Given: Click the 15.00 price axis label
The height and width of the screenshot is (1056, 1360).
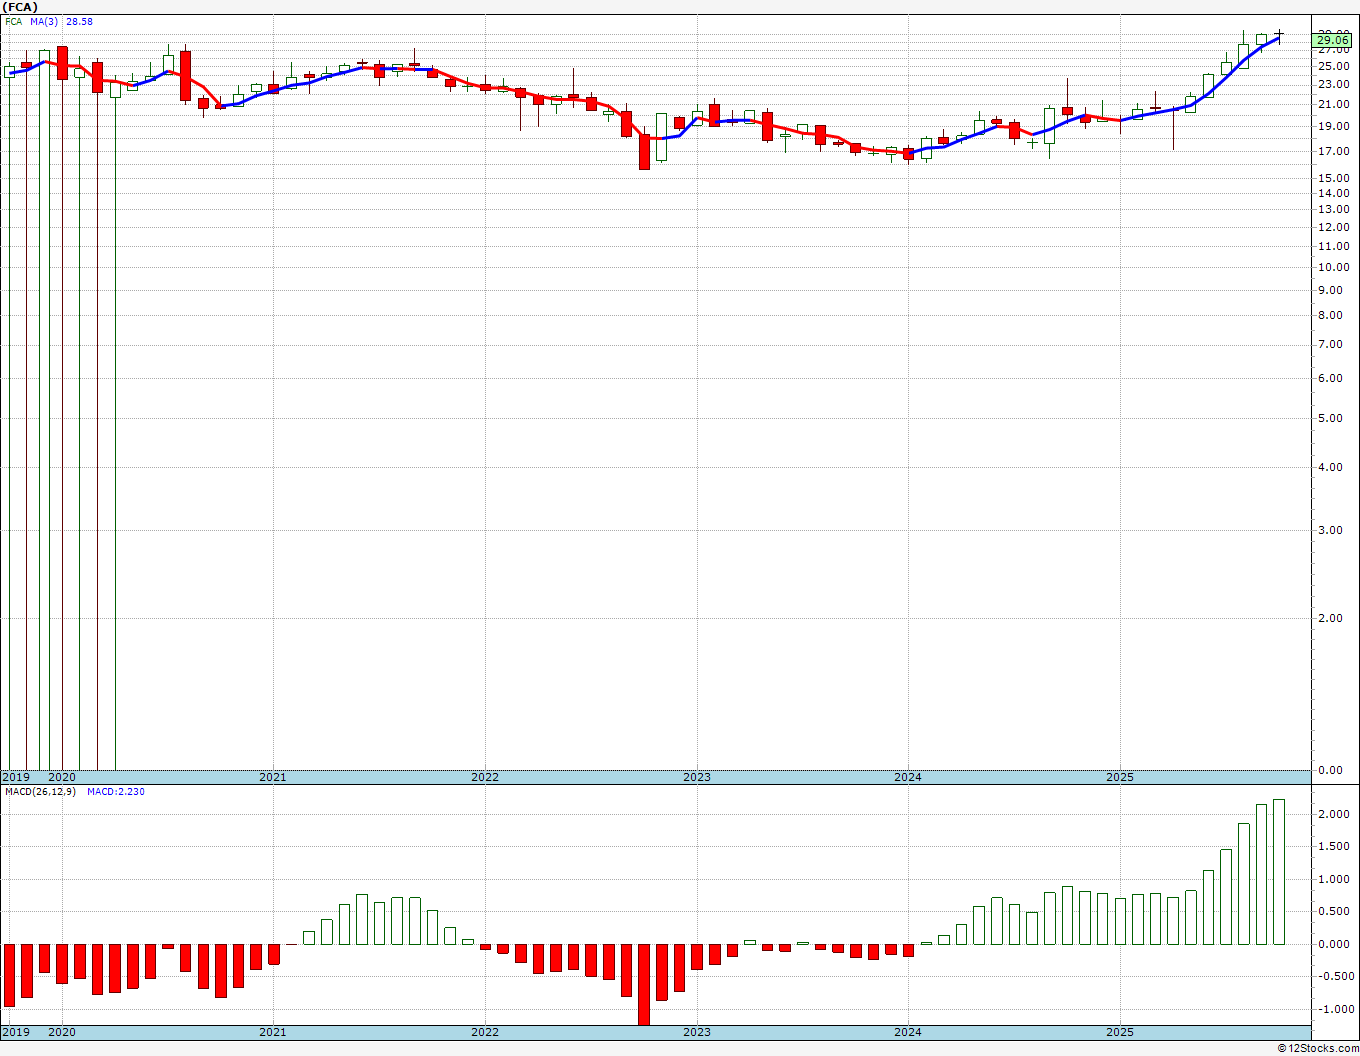Looking at the screenshot, I should [x=1333, y=179].
